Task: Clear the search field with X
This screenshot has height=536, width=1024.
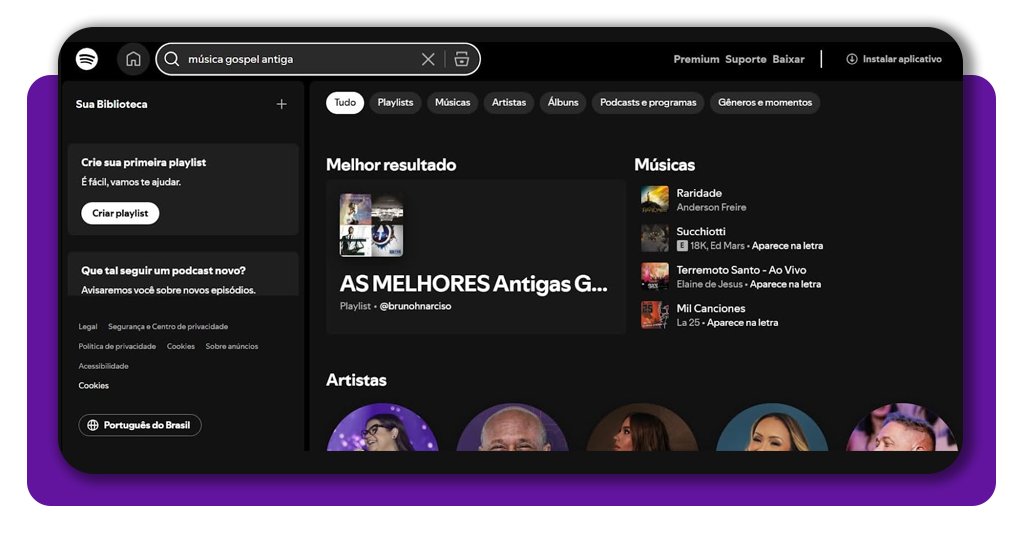Action: [428, 59]
